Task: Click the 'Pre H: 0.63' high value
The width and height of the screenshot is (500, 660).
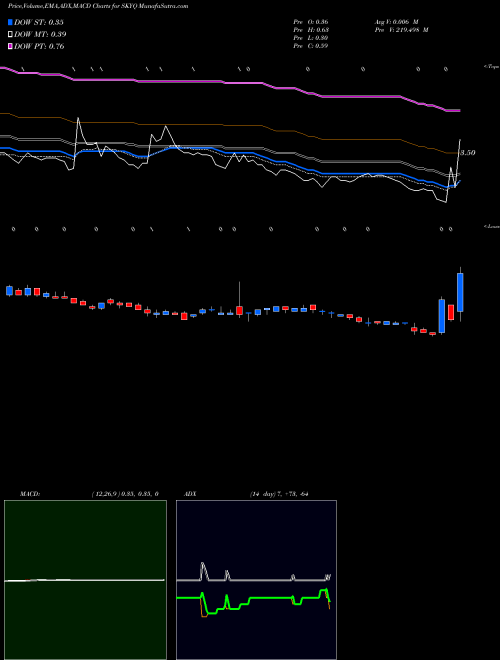Action: click(x=311, y=30)
